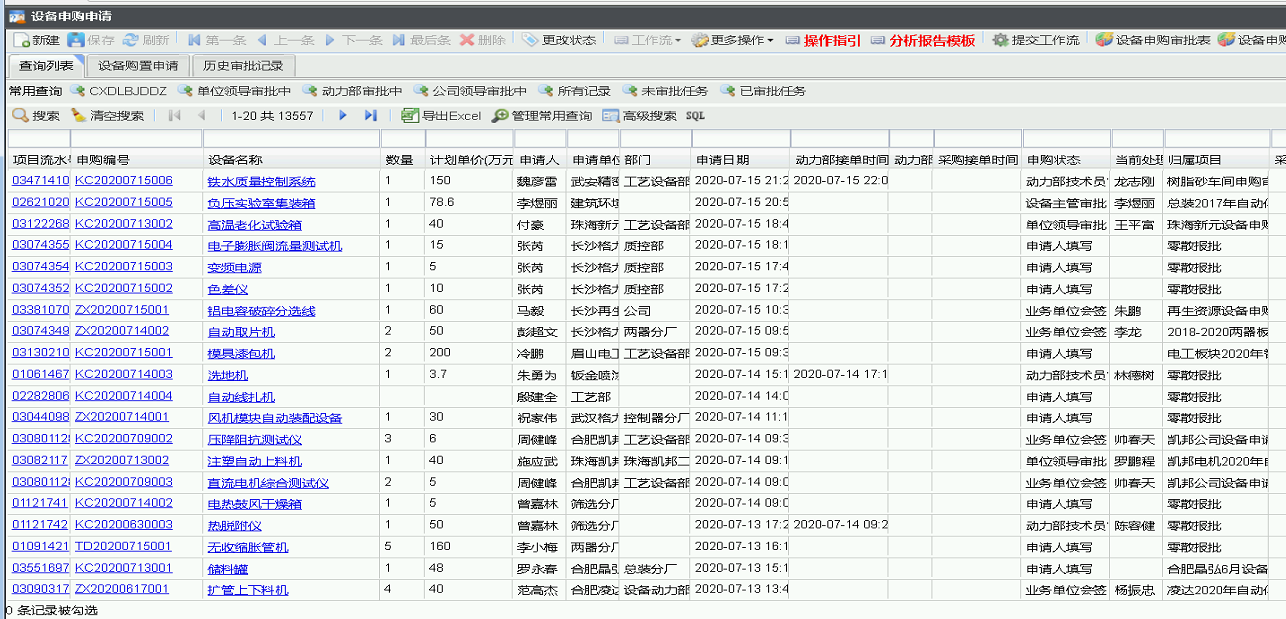Run the 公司领导审批中 saved query

[469, 91]
